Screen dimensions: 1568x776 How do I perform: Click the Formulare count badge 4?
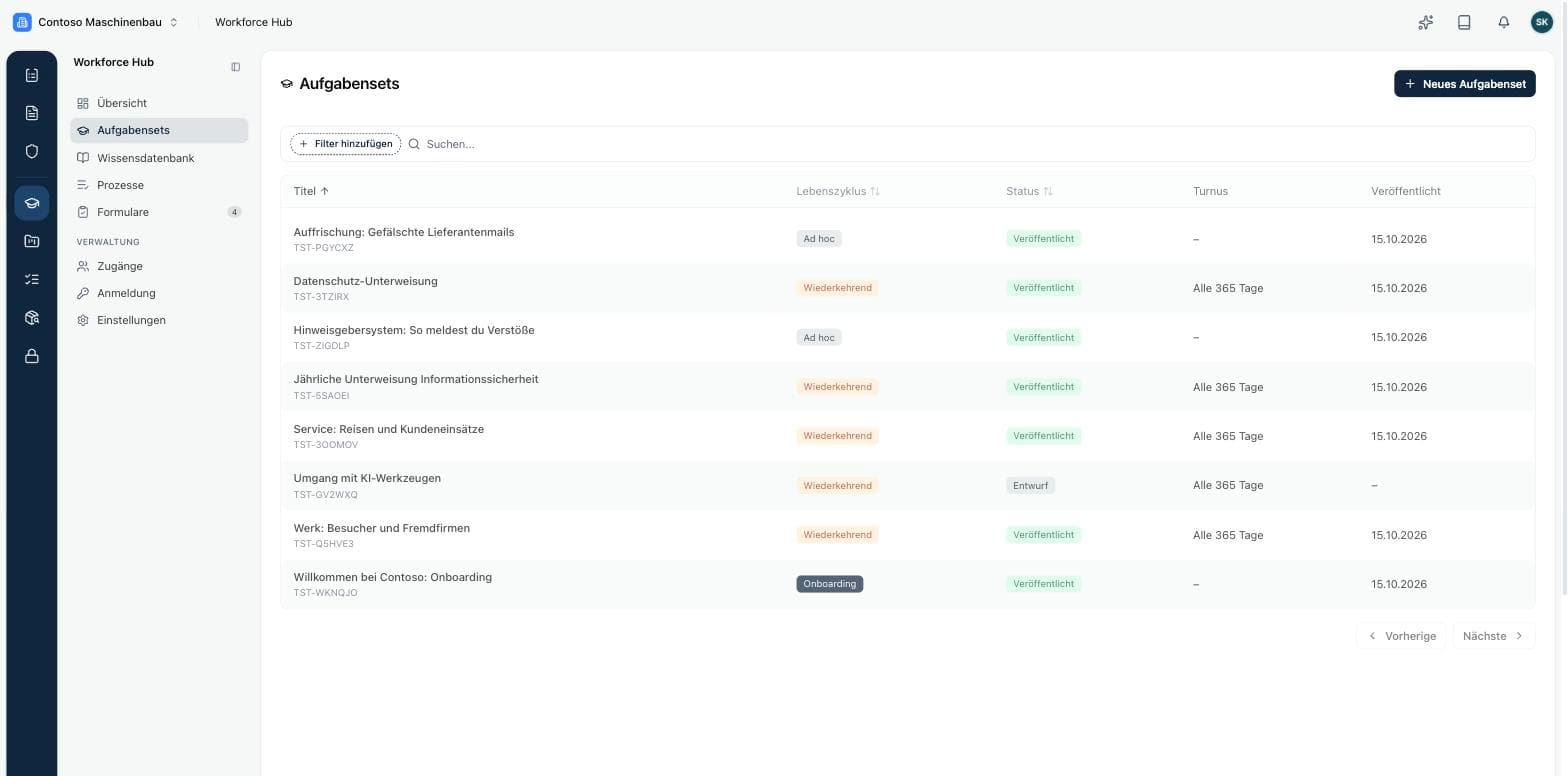234,212
